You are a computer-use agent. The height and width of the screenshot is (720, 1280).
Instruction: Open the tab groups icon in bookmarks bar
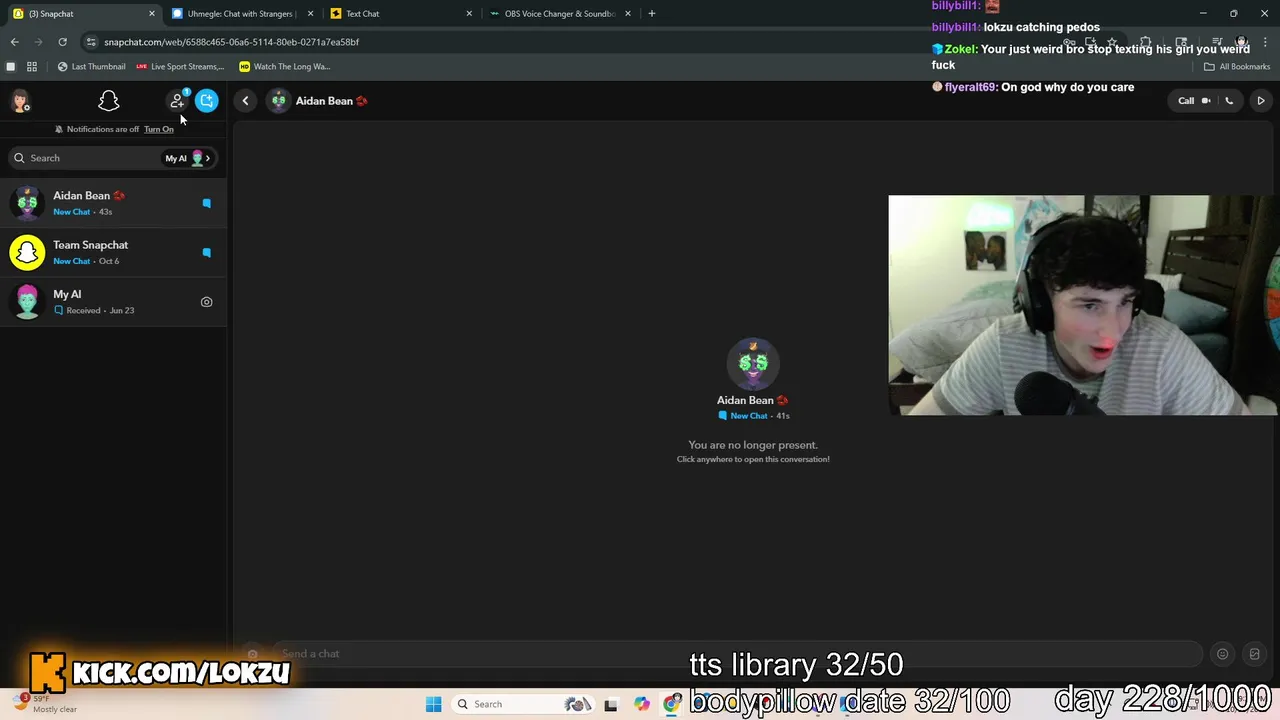point(11,67)
